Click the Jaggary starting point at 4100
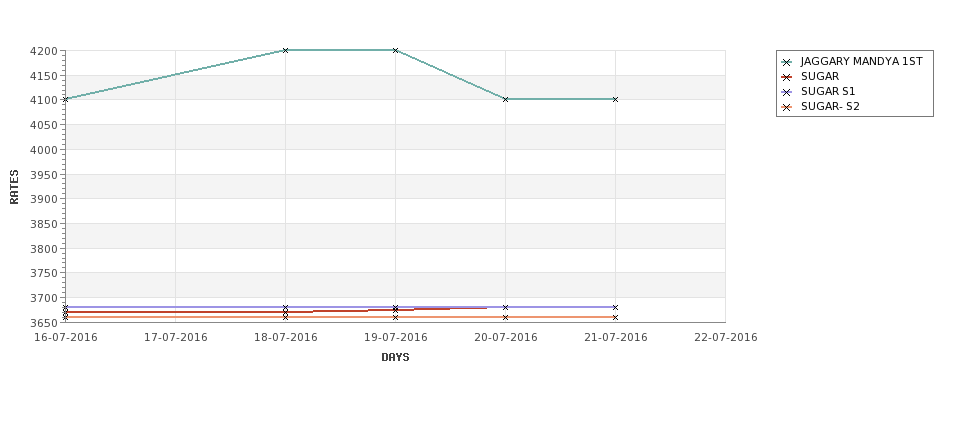The width and height of the screenshot is (975, 429). [x=65, y=99]
